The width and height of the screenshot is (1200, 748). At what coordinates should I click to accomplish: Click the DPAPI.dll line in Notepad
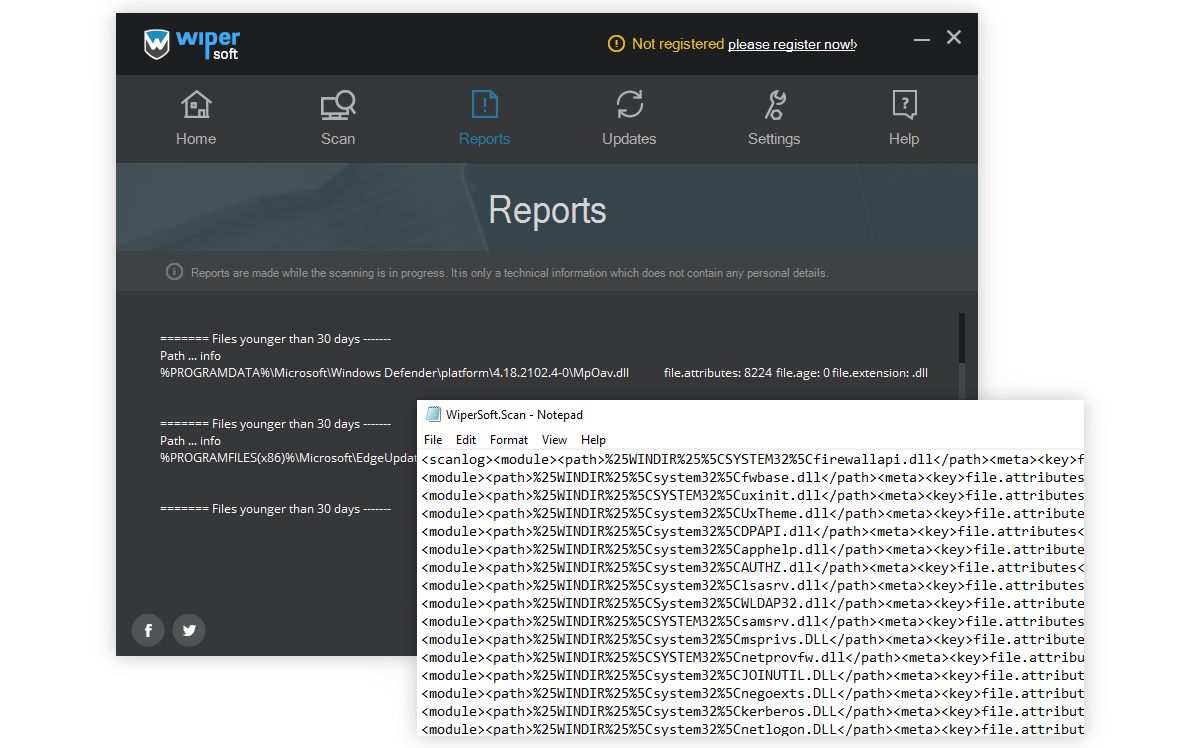point(752,532)
